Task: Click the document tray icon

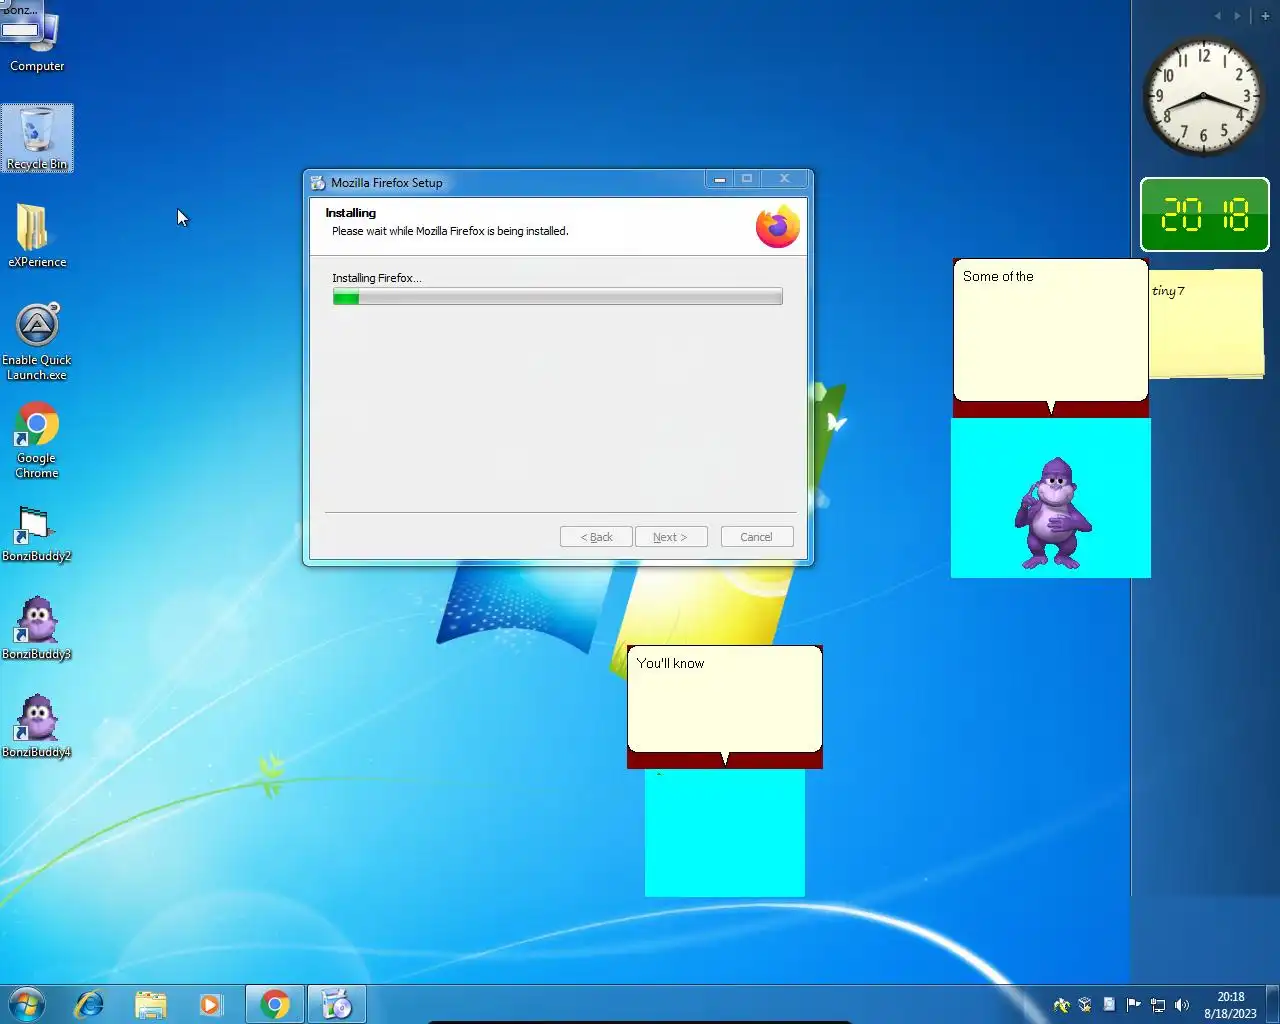Action: click(x=1109, y=1005)
